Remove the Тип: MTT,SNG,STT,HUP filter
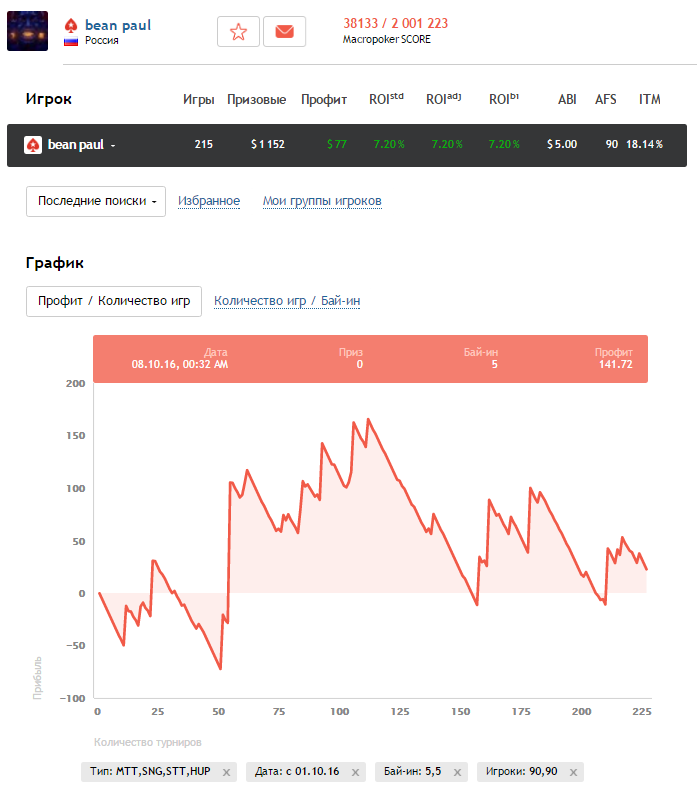The width and height of the screenshot is (697, 809). pos(226,772)
